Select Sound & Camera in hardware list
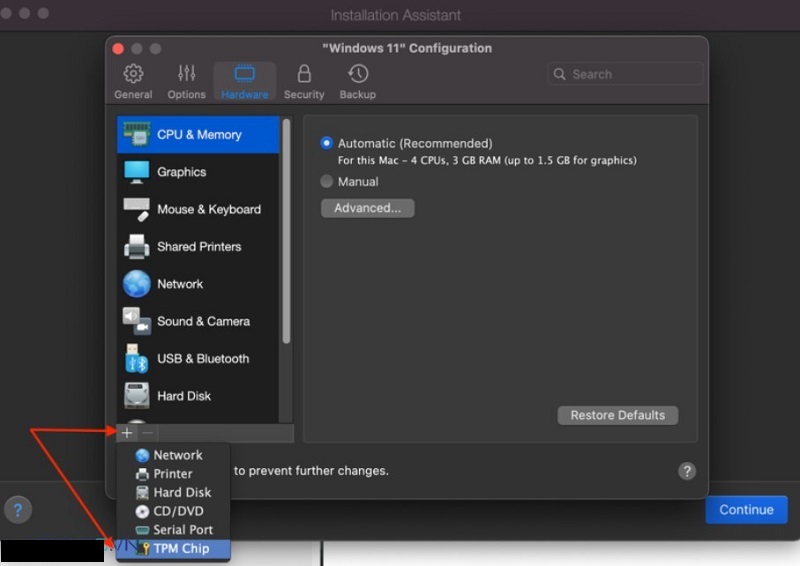This screenshot has width=800, height=566. pyautogui.click(x=198, y=321)
